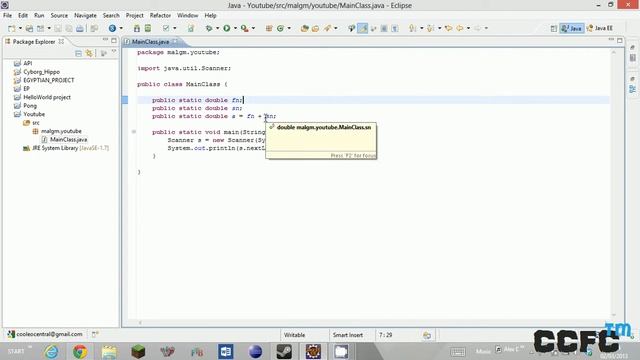Select the API project
The width and height of the screenshot is (640, 360).
point(27,63)
